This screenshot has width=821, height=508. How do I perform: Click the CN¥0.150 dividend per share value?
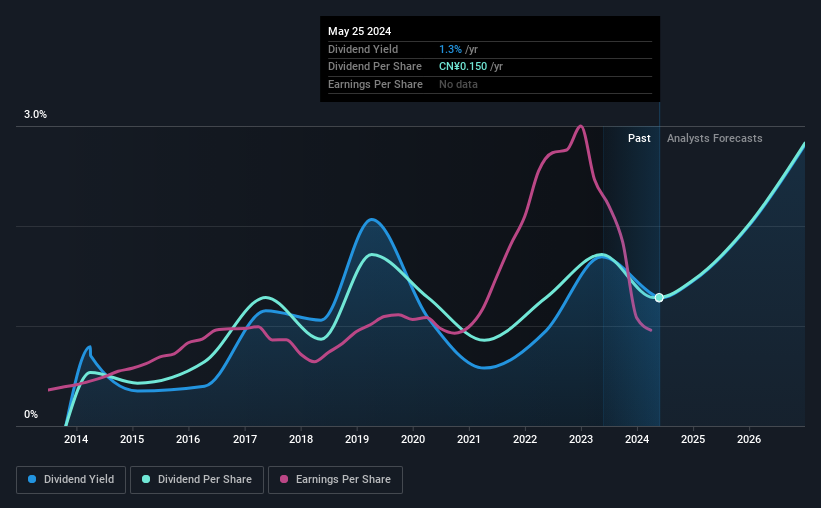463,67
